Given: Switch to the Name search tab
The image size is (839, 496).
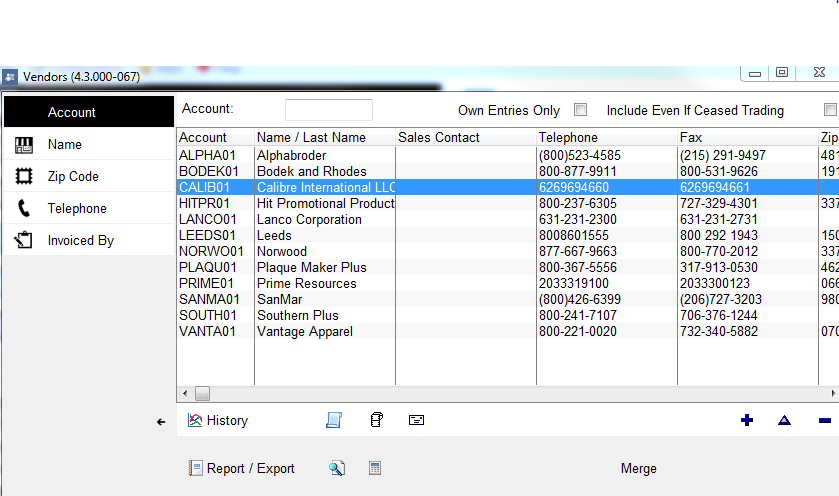Looking at the screenshot, I should pos(89,144).
